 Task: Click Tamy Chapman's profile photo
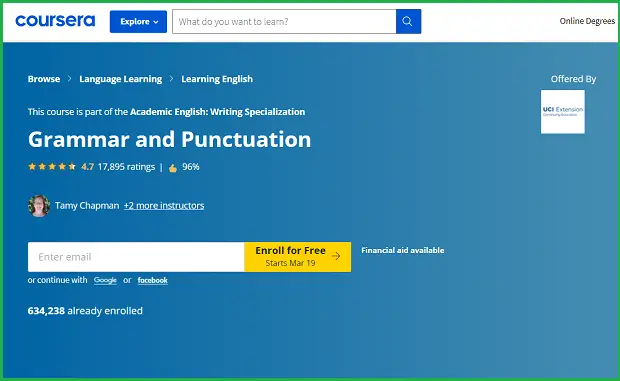39,206
